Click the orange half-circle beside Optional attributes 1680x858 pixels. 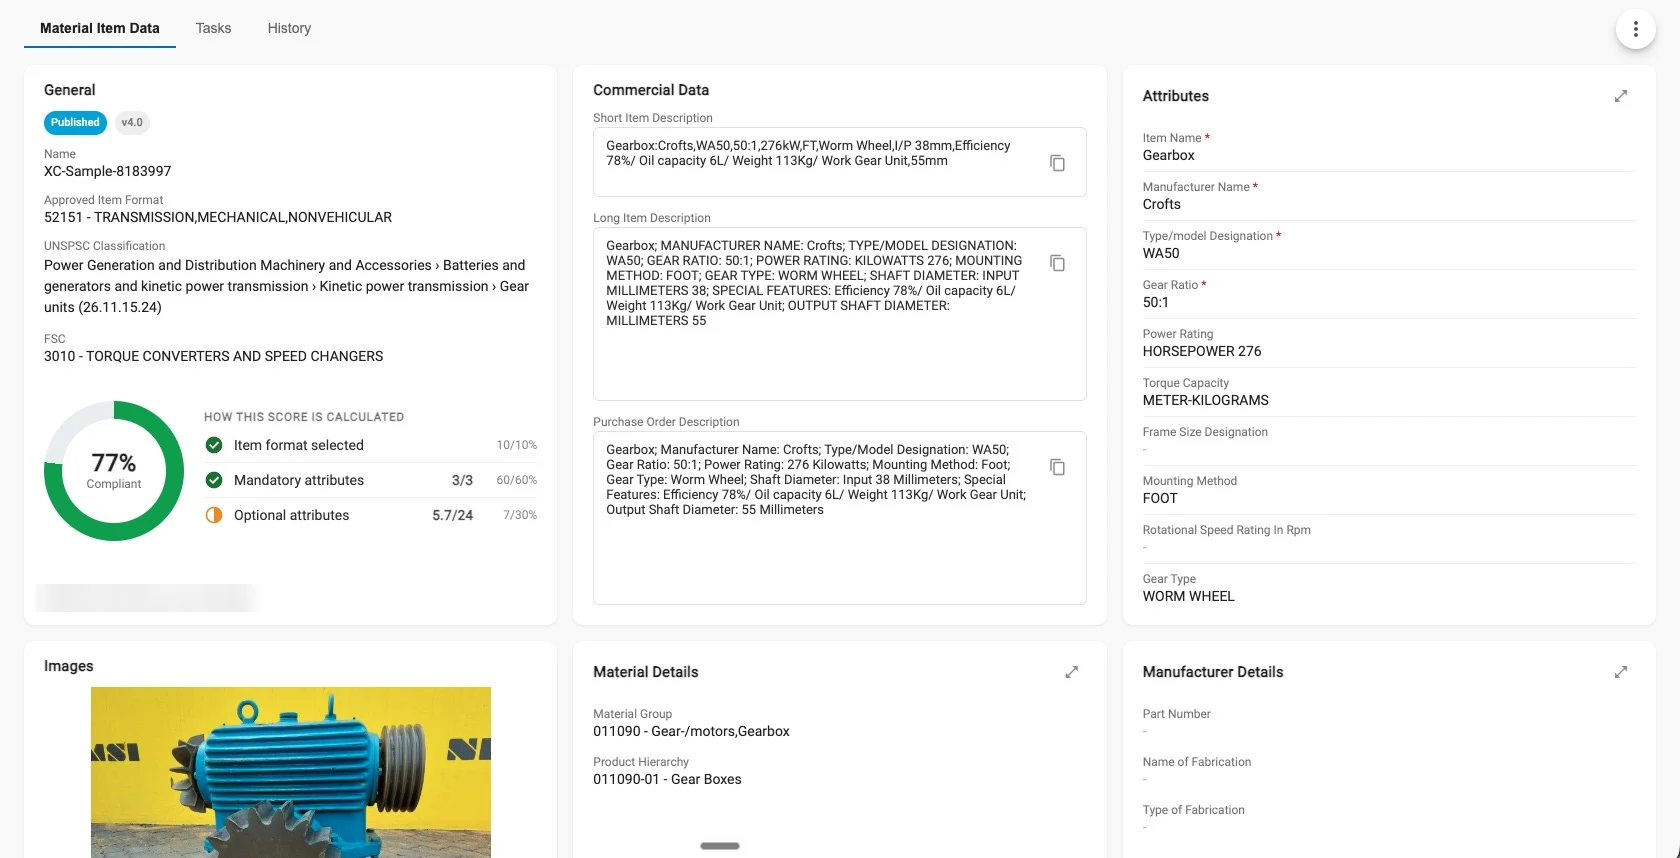[x=214, y=515]
